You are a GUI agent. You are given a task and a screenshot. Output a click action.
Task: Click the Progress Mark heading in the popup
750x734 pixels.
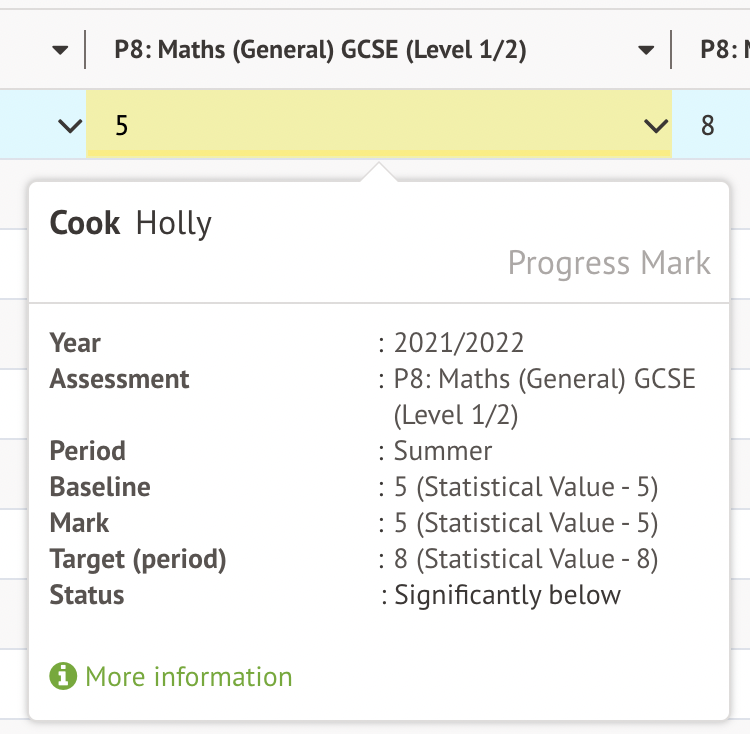point(609,263)
